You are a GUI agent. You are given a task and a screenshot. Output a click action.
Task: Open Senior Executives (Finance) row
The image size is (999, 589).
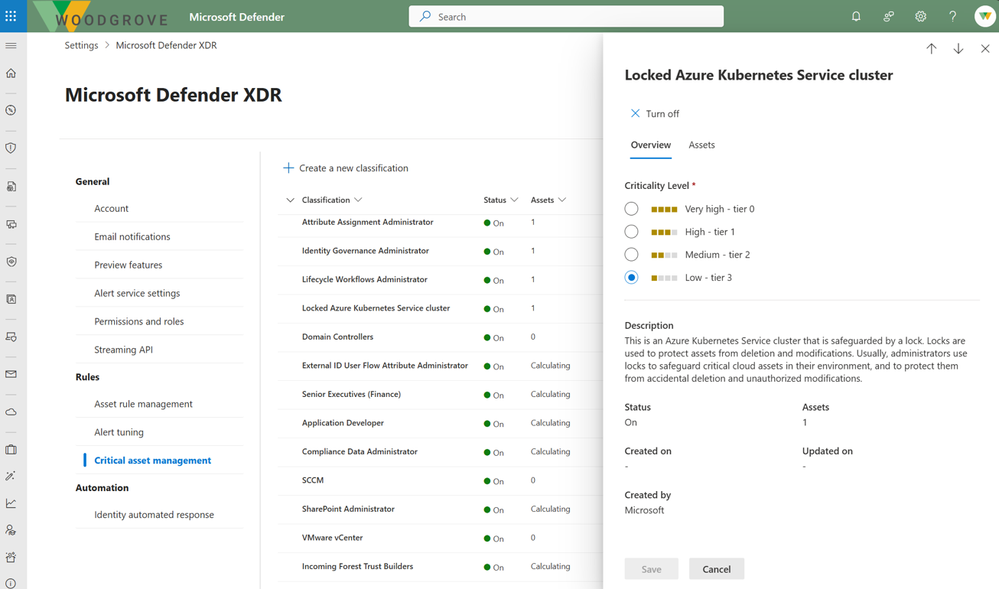[440, 395]
